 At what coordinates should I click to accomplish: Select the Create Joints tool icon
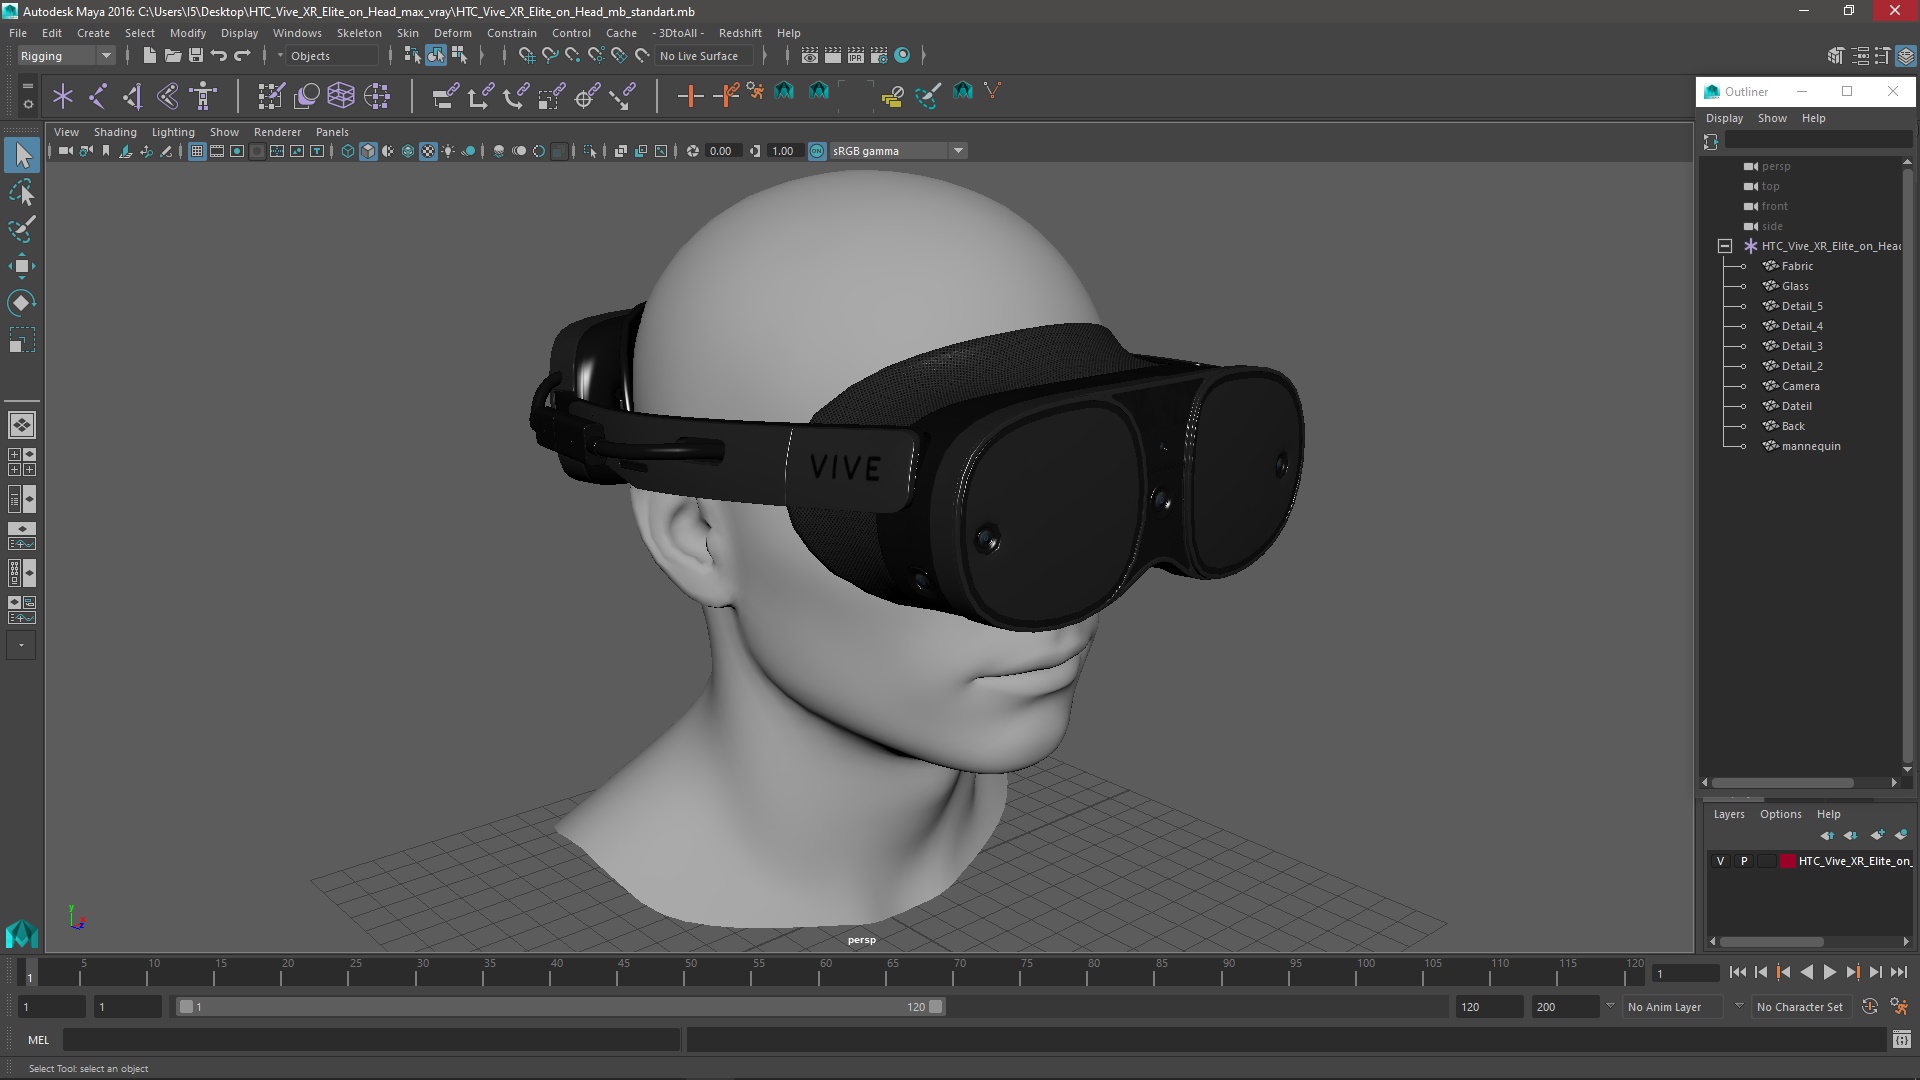[x=98, y=96]
